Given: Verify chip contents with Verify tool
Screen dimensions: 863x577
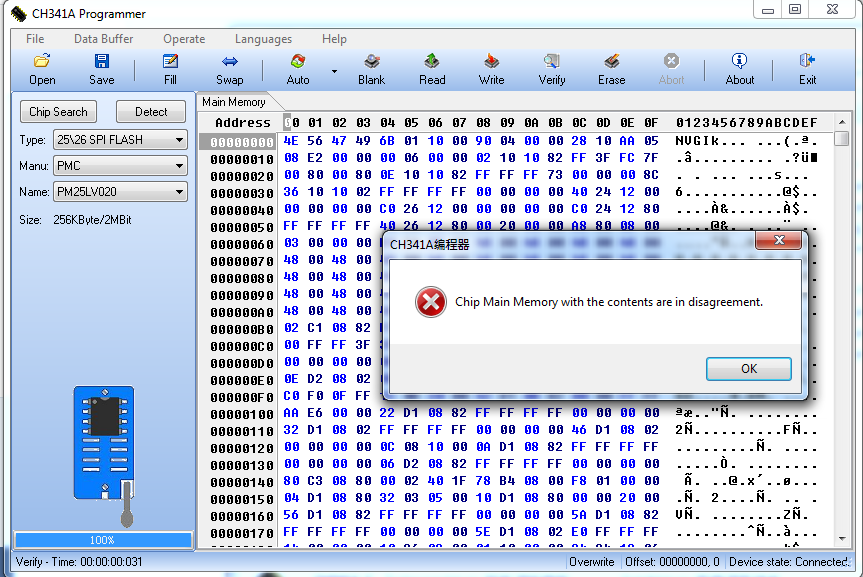Looking at the screenshot, I should click(551, 69).
